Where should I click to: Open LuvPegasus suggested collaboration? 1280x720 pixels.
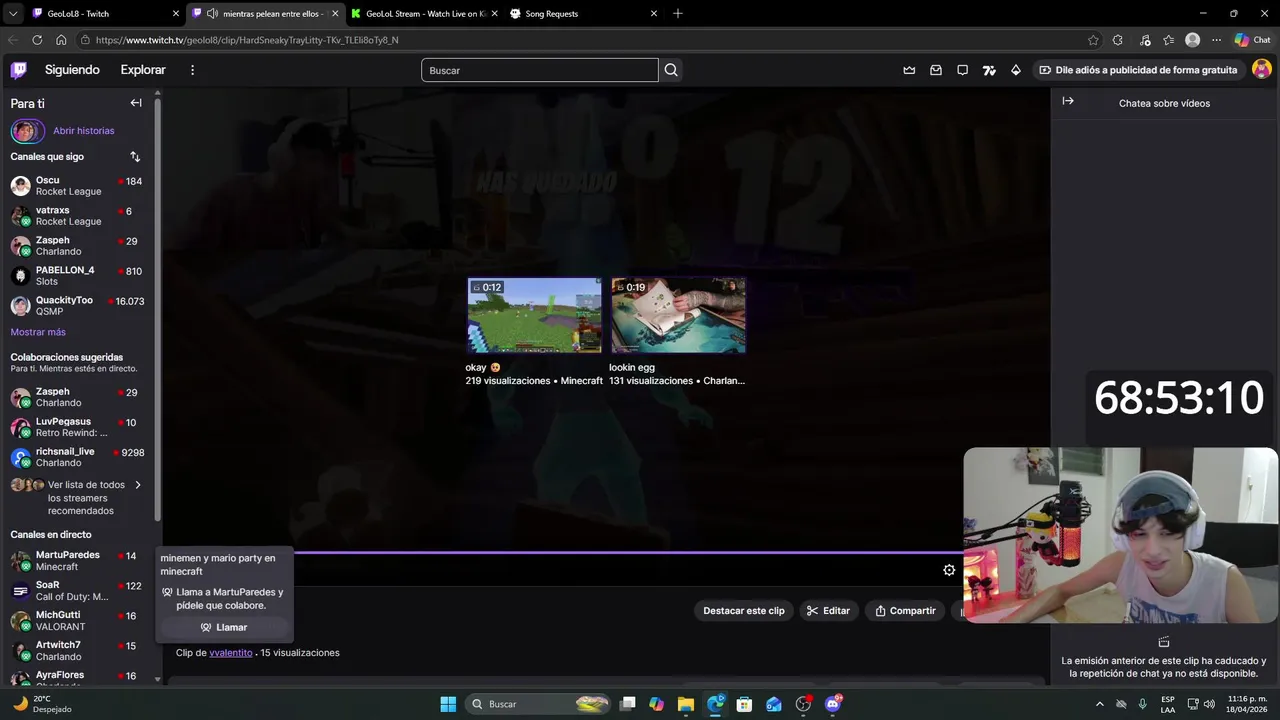point(77,427)
